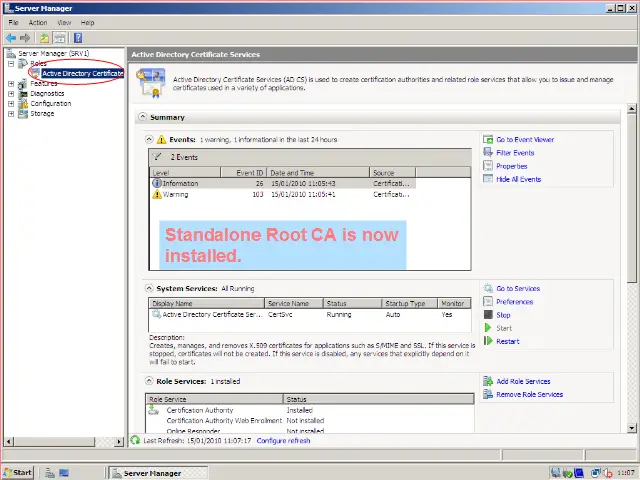Click the Up one level toolbar icon
The height and width of the screenshot is (480, 640).
coord(43,38)
